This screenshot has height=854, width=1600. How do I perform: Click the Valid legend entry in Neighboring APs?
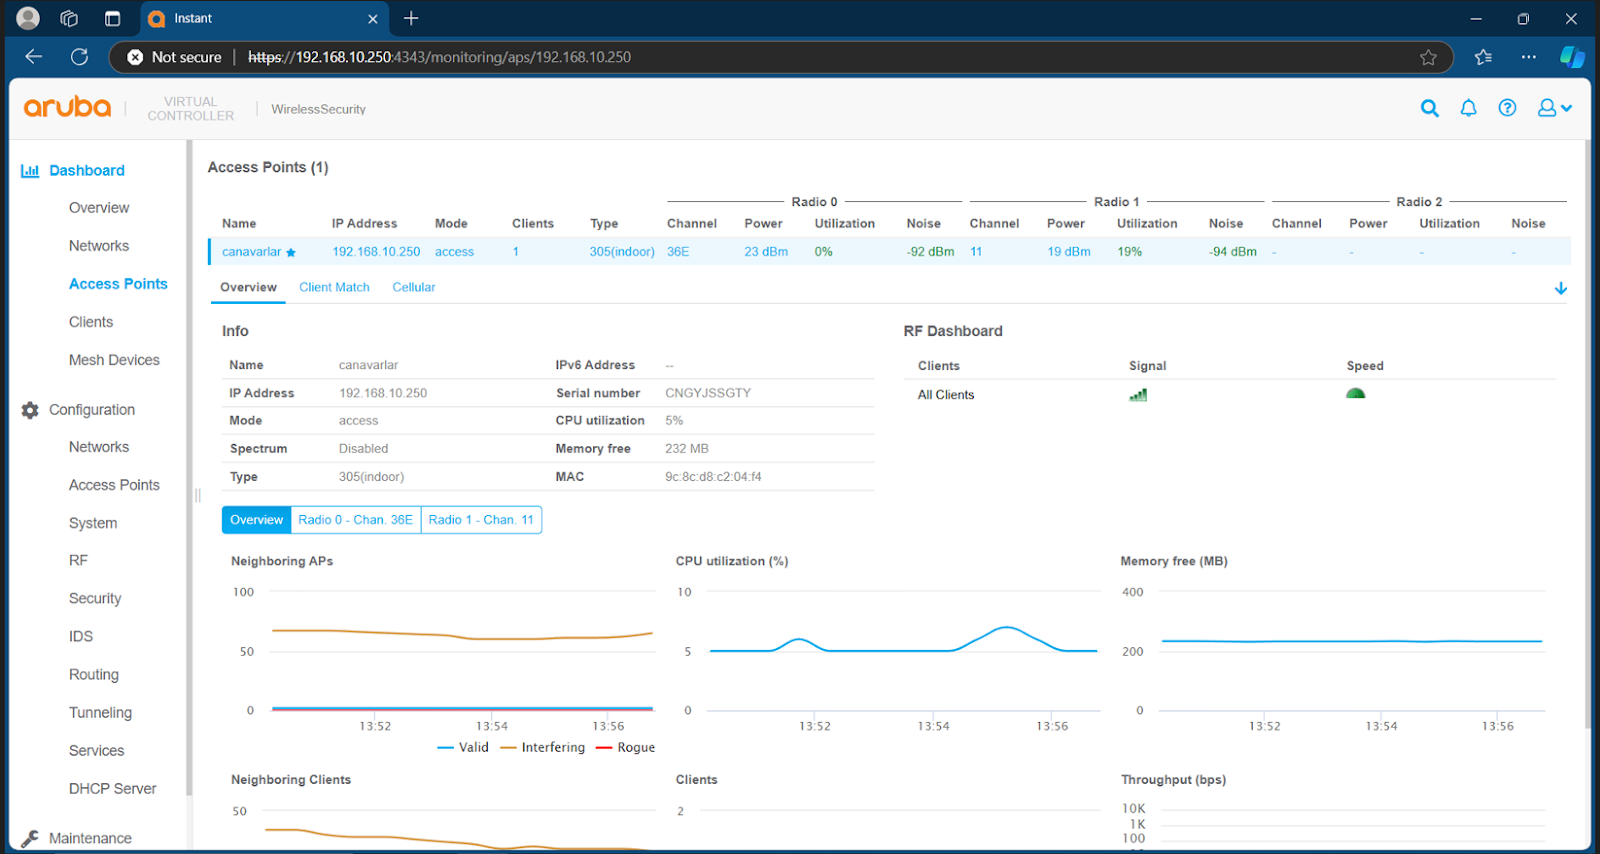[x=463, y=748]
